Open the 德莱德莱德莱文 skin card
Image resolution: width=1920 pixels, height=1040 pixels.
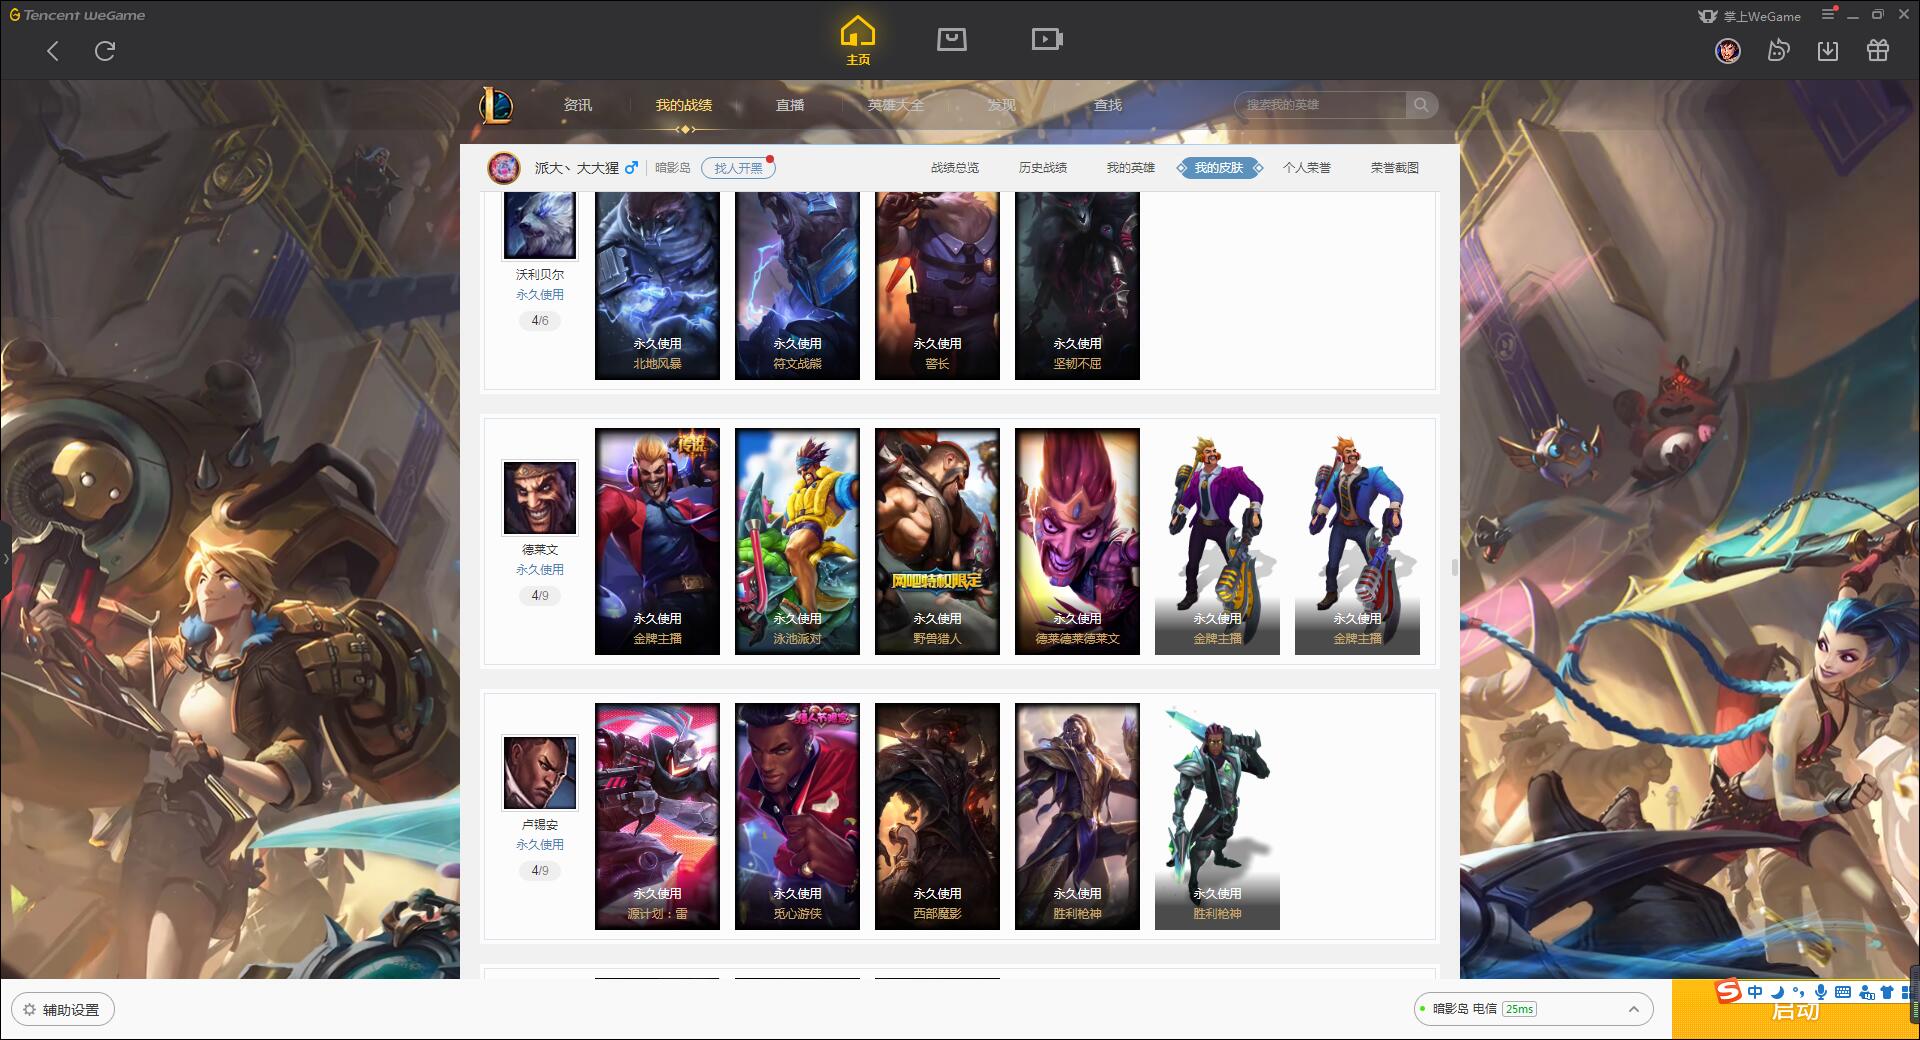point(1077,541)
